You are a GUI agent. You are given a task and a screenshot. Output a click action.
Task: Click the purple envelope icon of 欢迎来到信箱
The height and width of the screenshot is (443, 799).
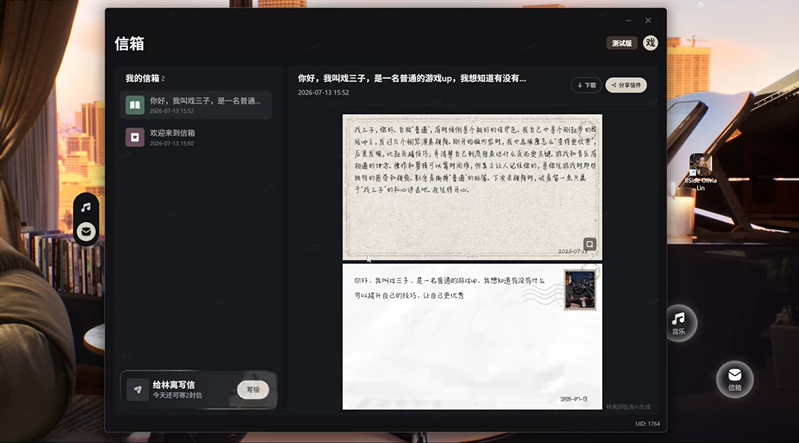click(x=135, y=137)
